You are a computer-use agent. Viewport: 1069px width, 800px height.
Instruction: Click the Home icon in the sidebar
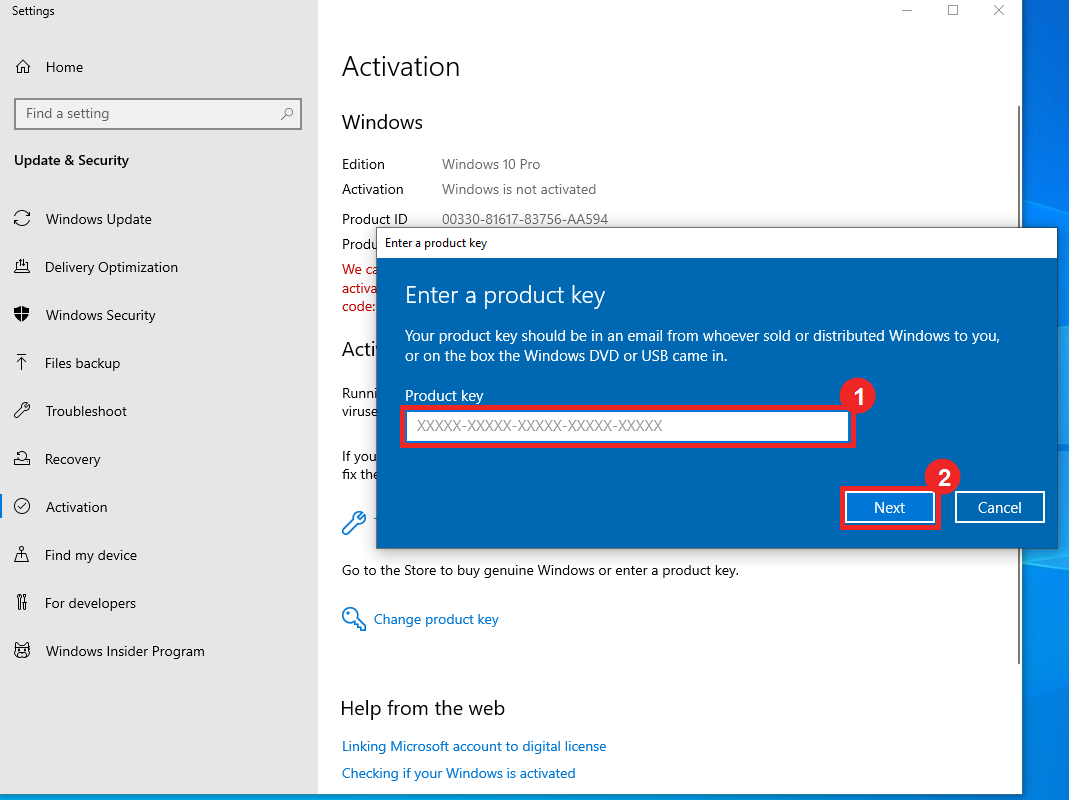click(23, 67)
